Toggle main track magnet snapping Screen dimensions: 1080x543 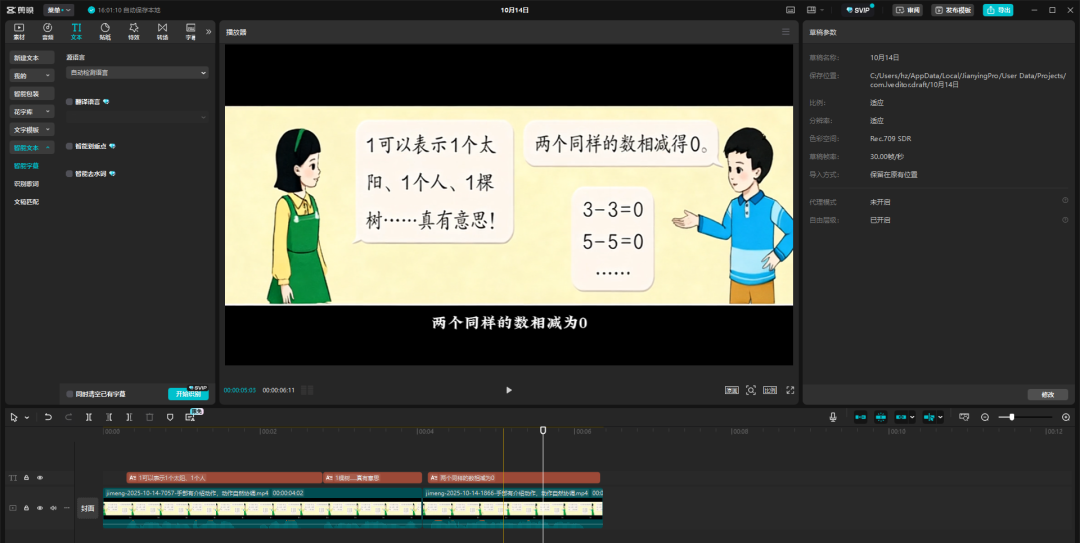860,417
